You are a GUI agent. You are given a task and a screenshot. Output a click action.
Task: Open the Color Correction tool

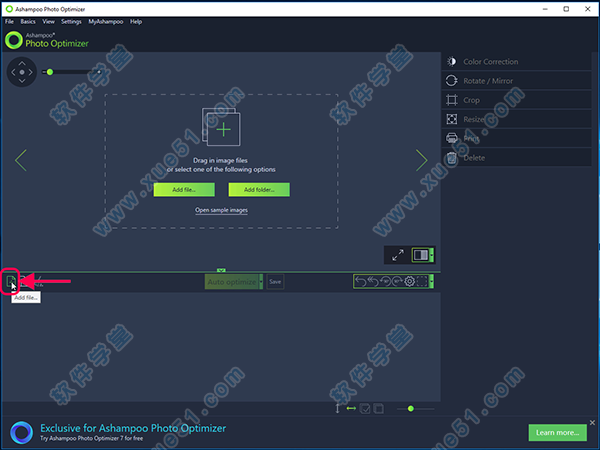coord(490,62)
